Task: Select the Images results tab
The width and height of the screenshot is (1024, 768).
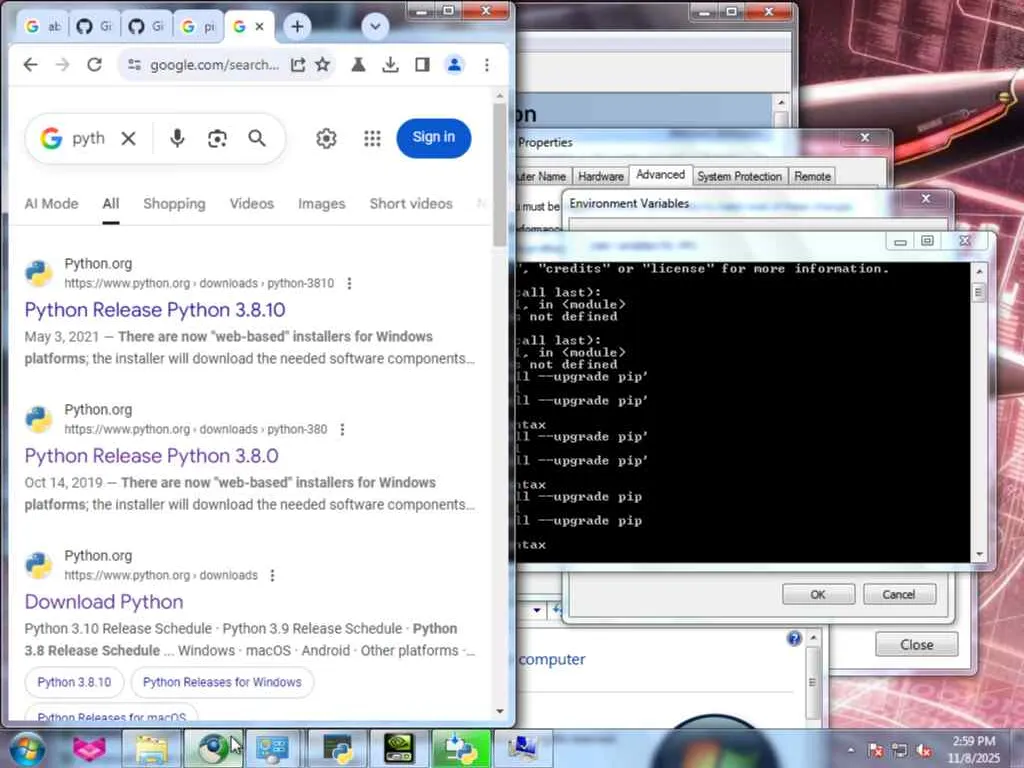Action: coord(321,204)
